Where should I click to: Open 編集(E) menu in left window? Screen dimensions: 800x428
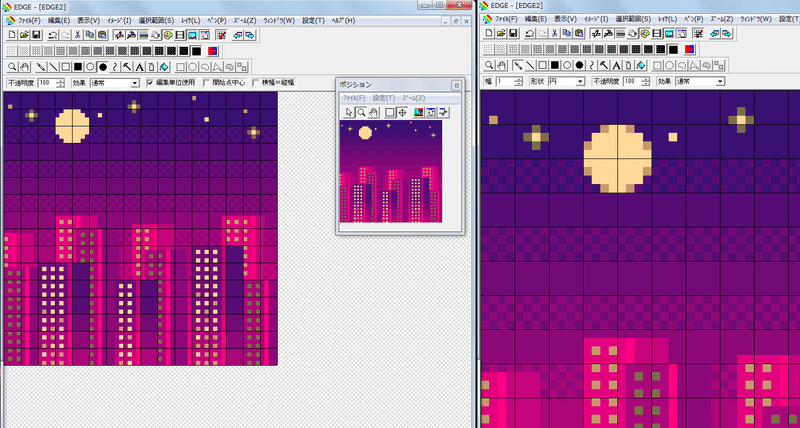(59, 21)
